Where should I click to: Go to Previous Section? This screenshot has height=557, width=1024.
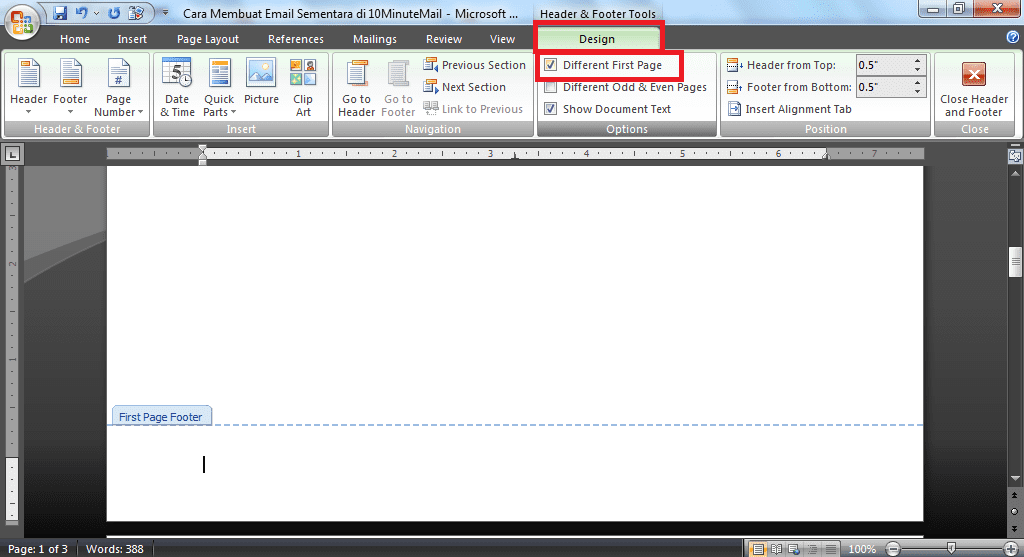tap(474, 65)
